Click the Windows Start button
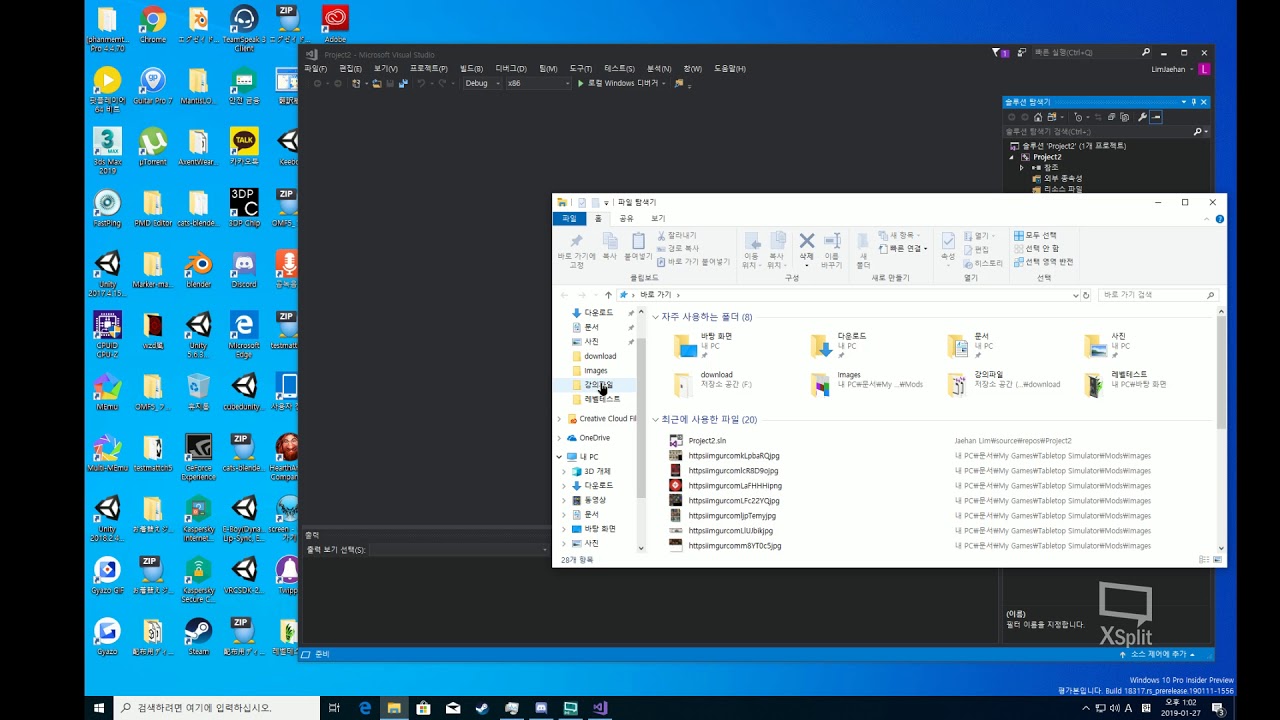The image size is (1280, 720). click(99, 708)
